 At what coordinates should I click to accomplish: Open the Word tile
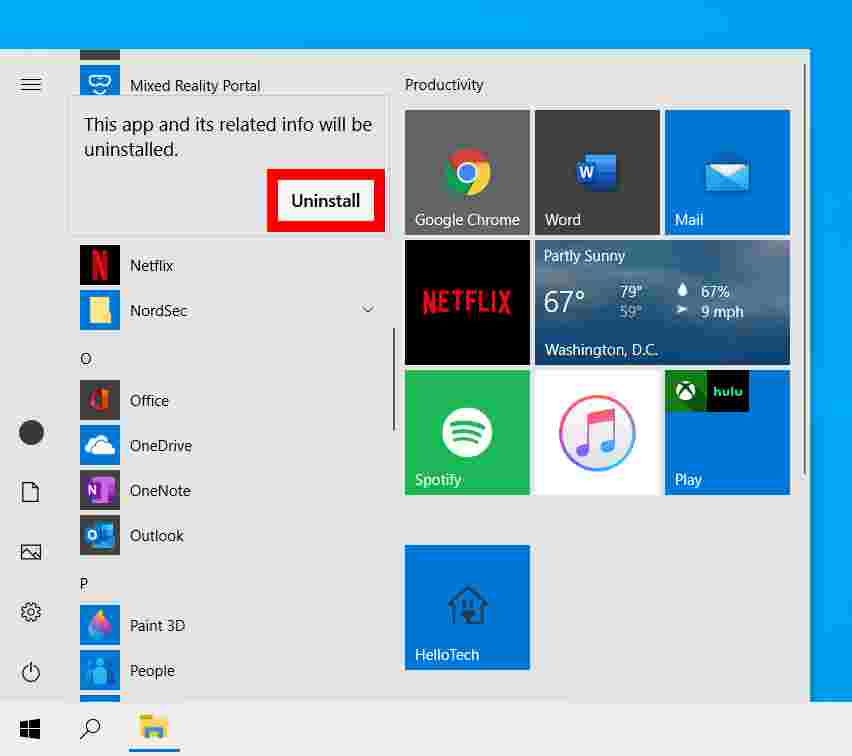coord(597,172)
